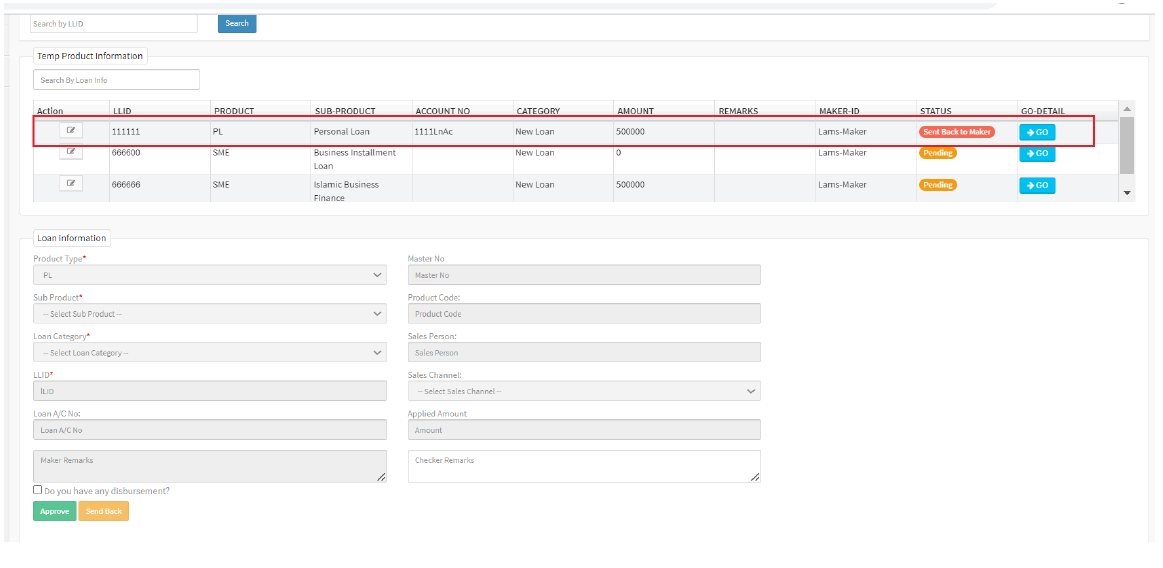
Task: Click into the Checker Remarks text area
Action: tap(584, 466)
